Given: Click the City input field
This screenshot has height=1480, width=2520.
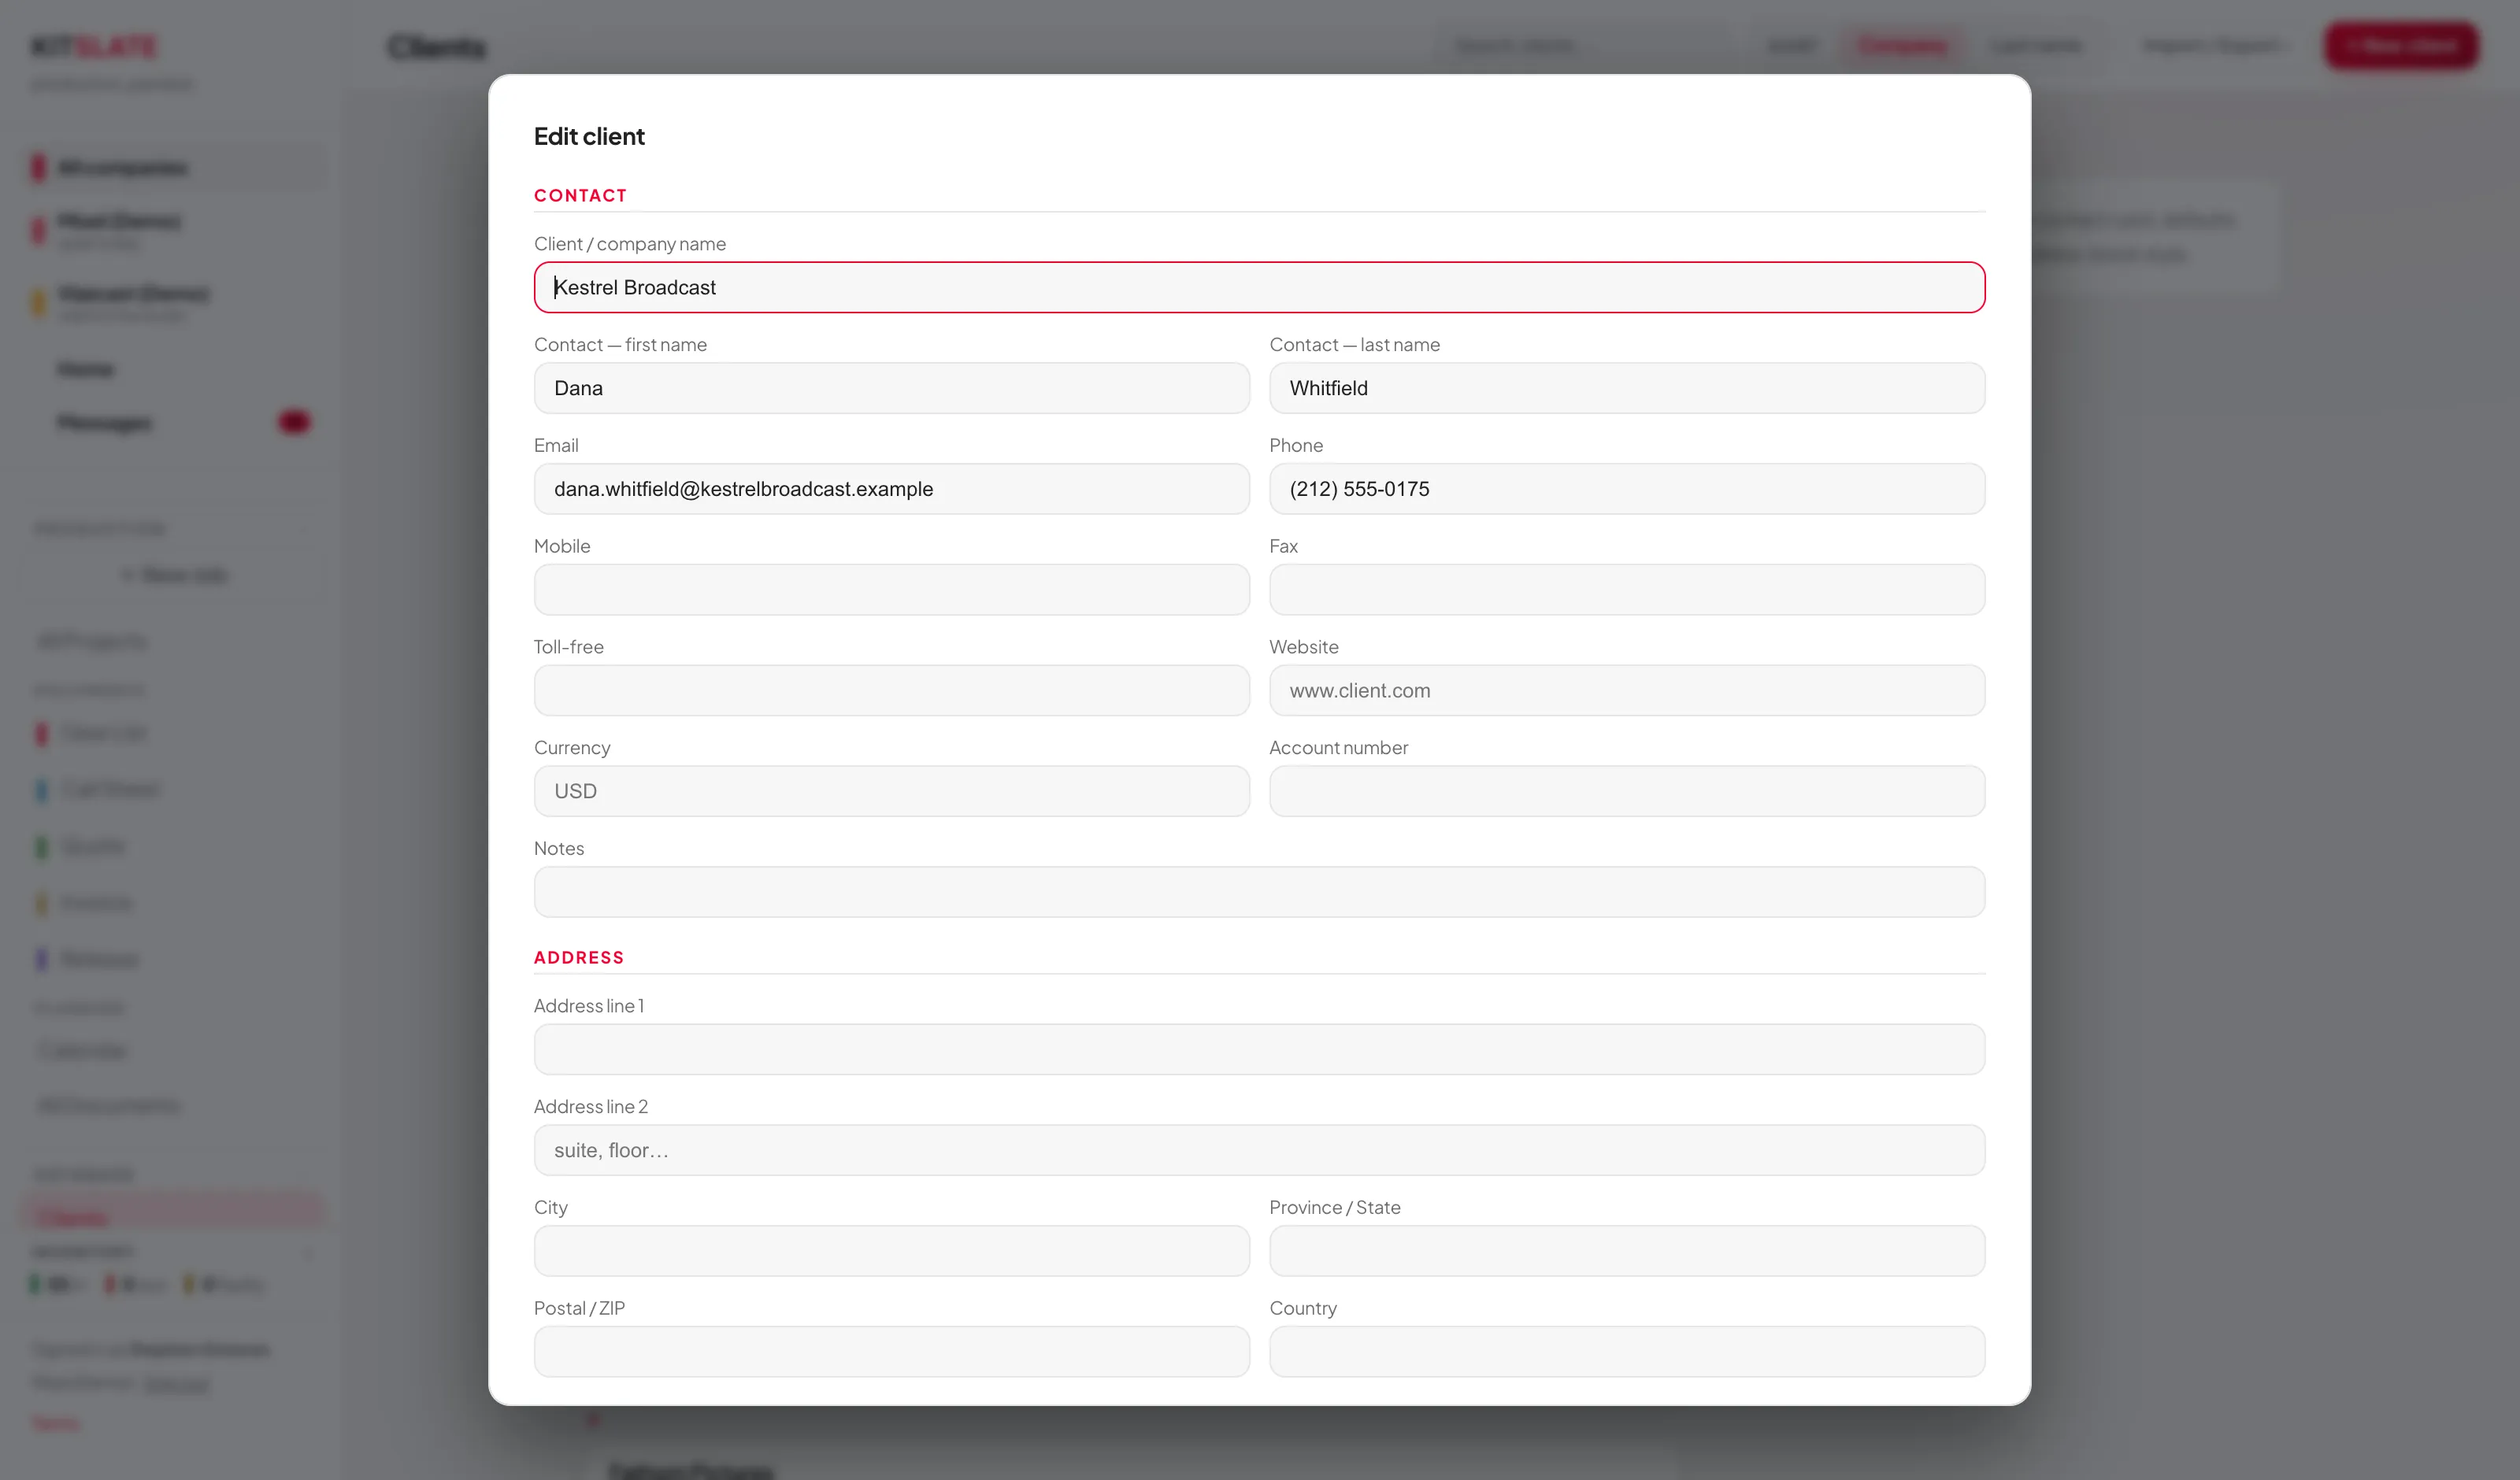Looking at the screenshot, I should (x=891, y=1251).
